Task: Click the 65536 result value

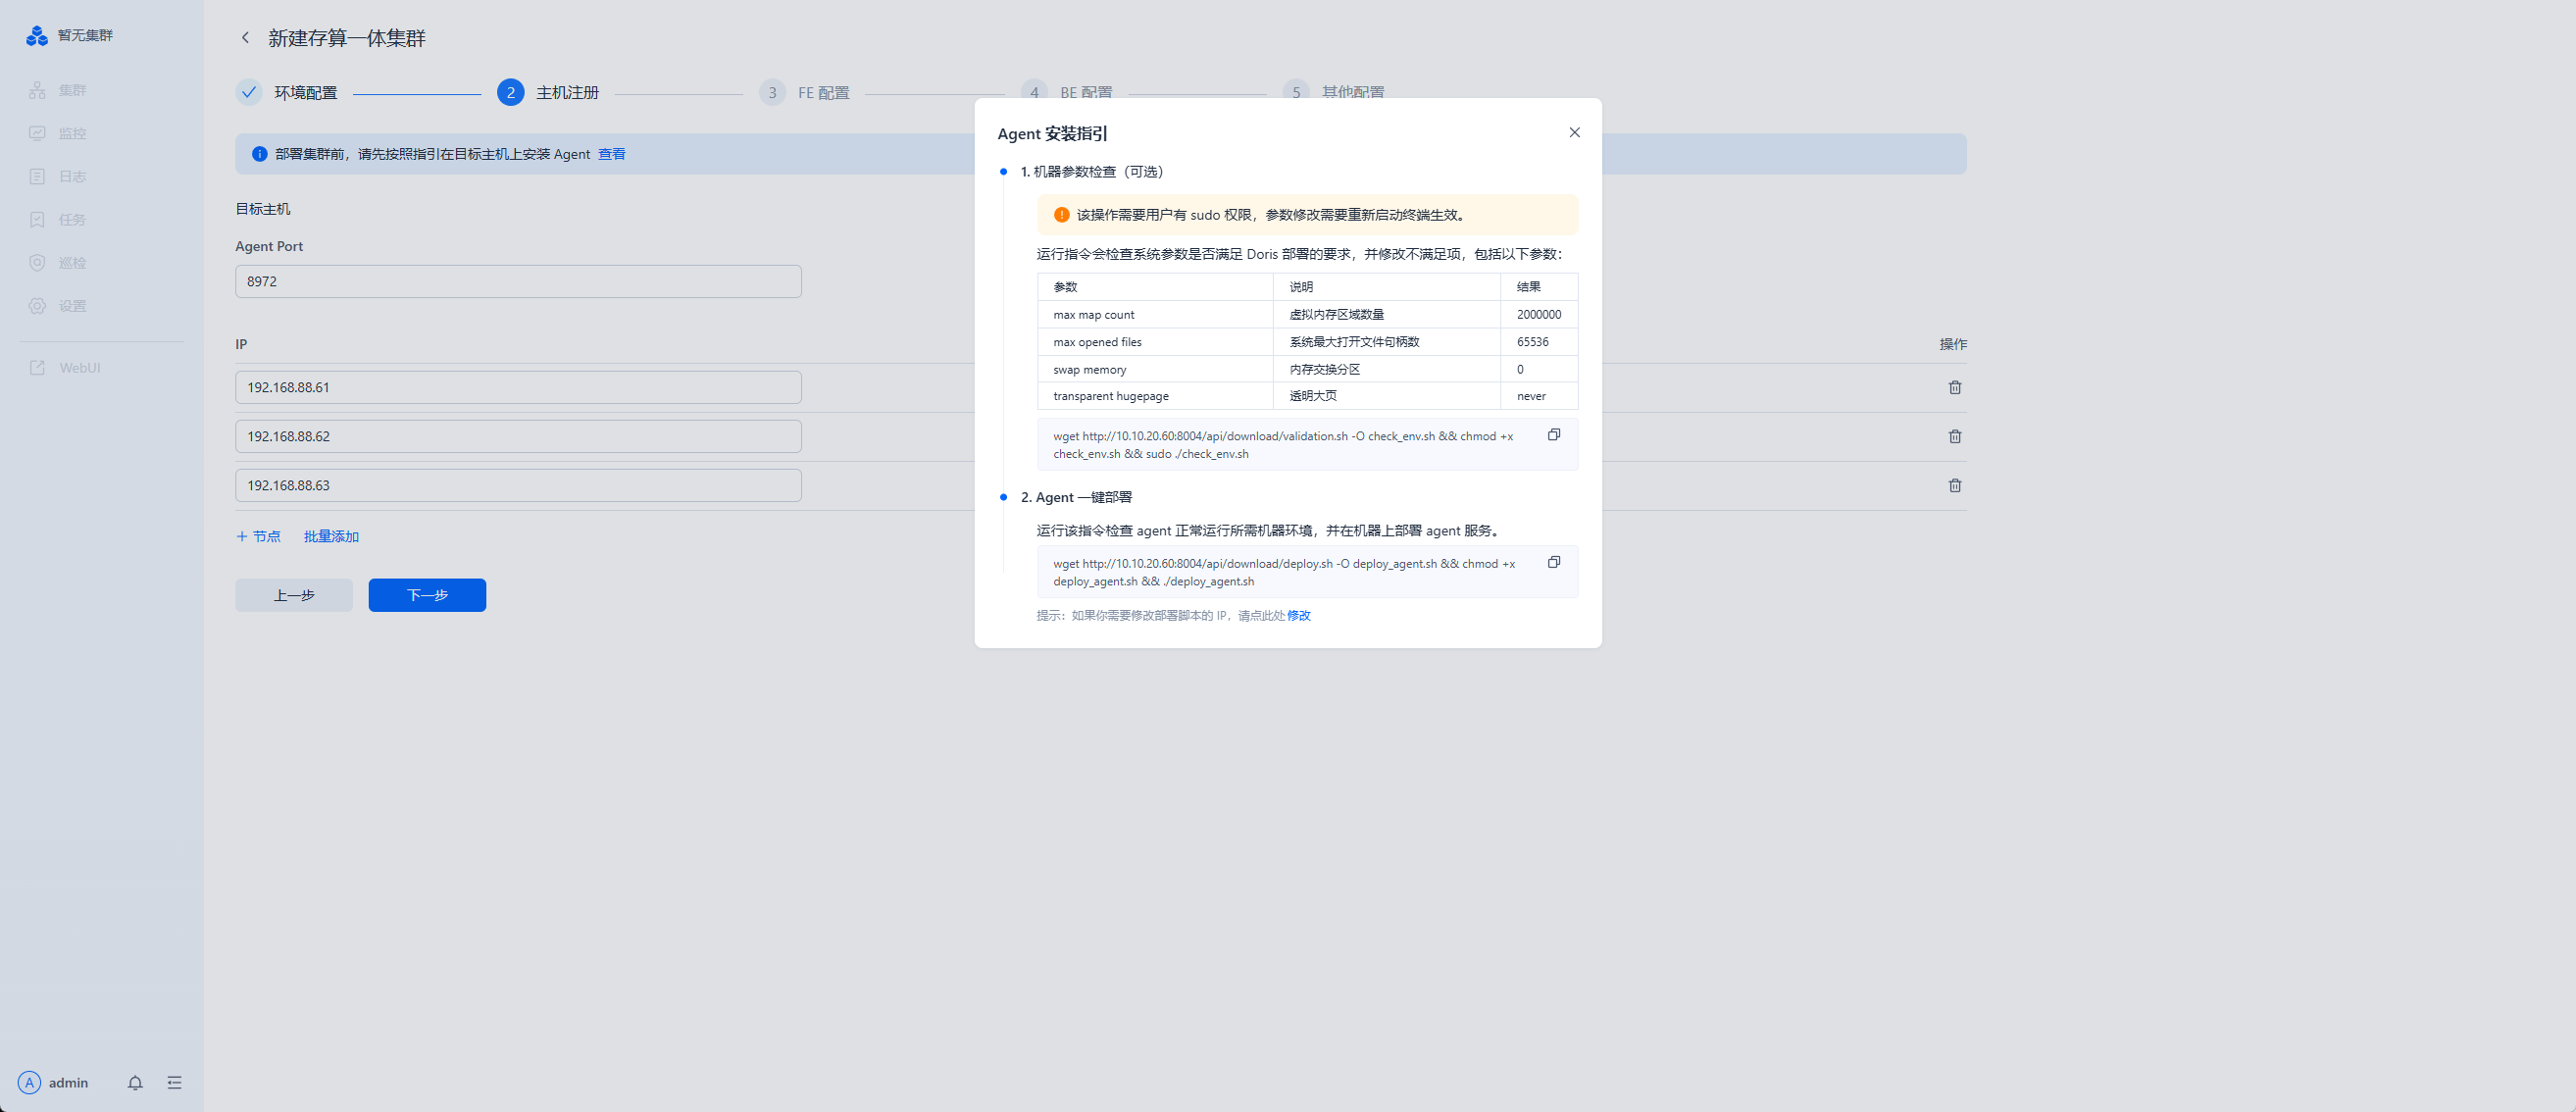Action: click(x=1532, y=342)
